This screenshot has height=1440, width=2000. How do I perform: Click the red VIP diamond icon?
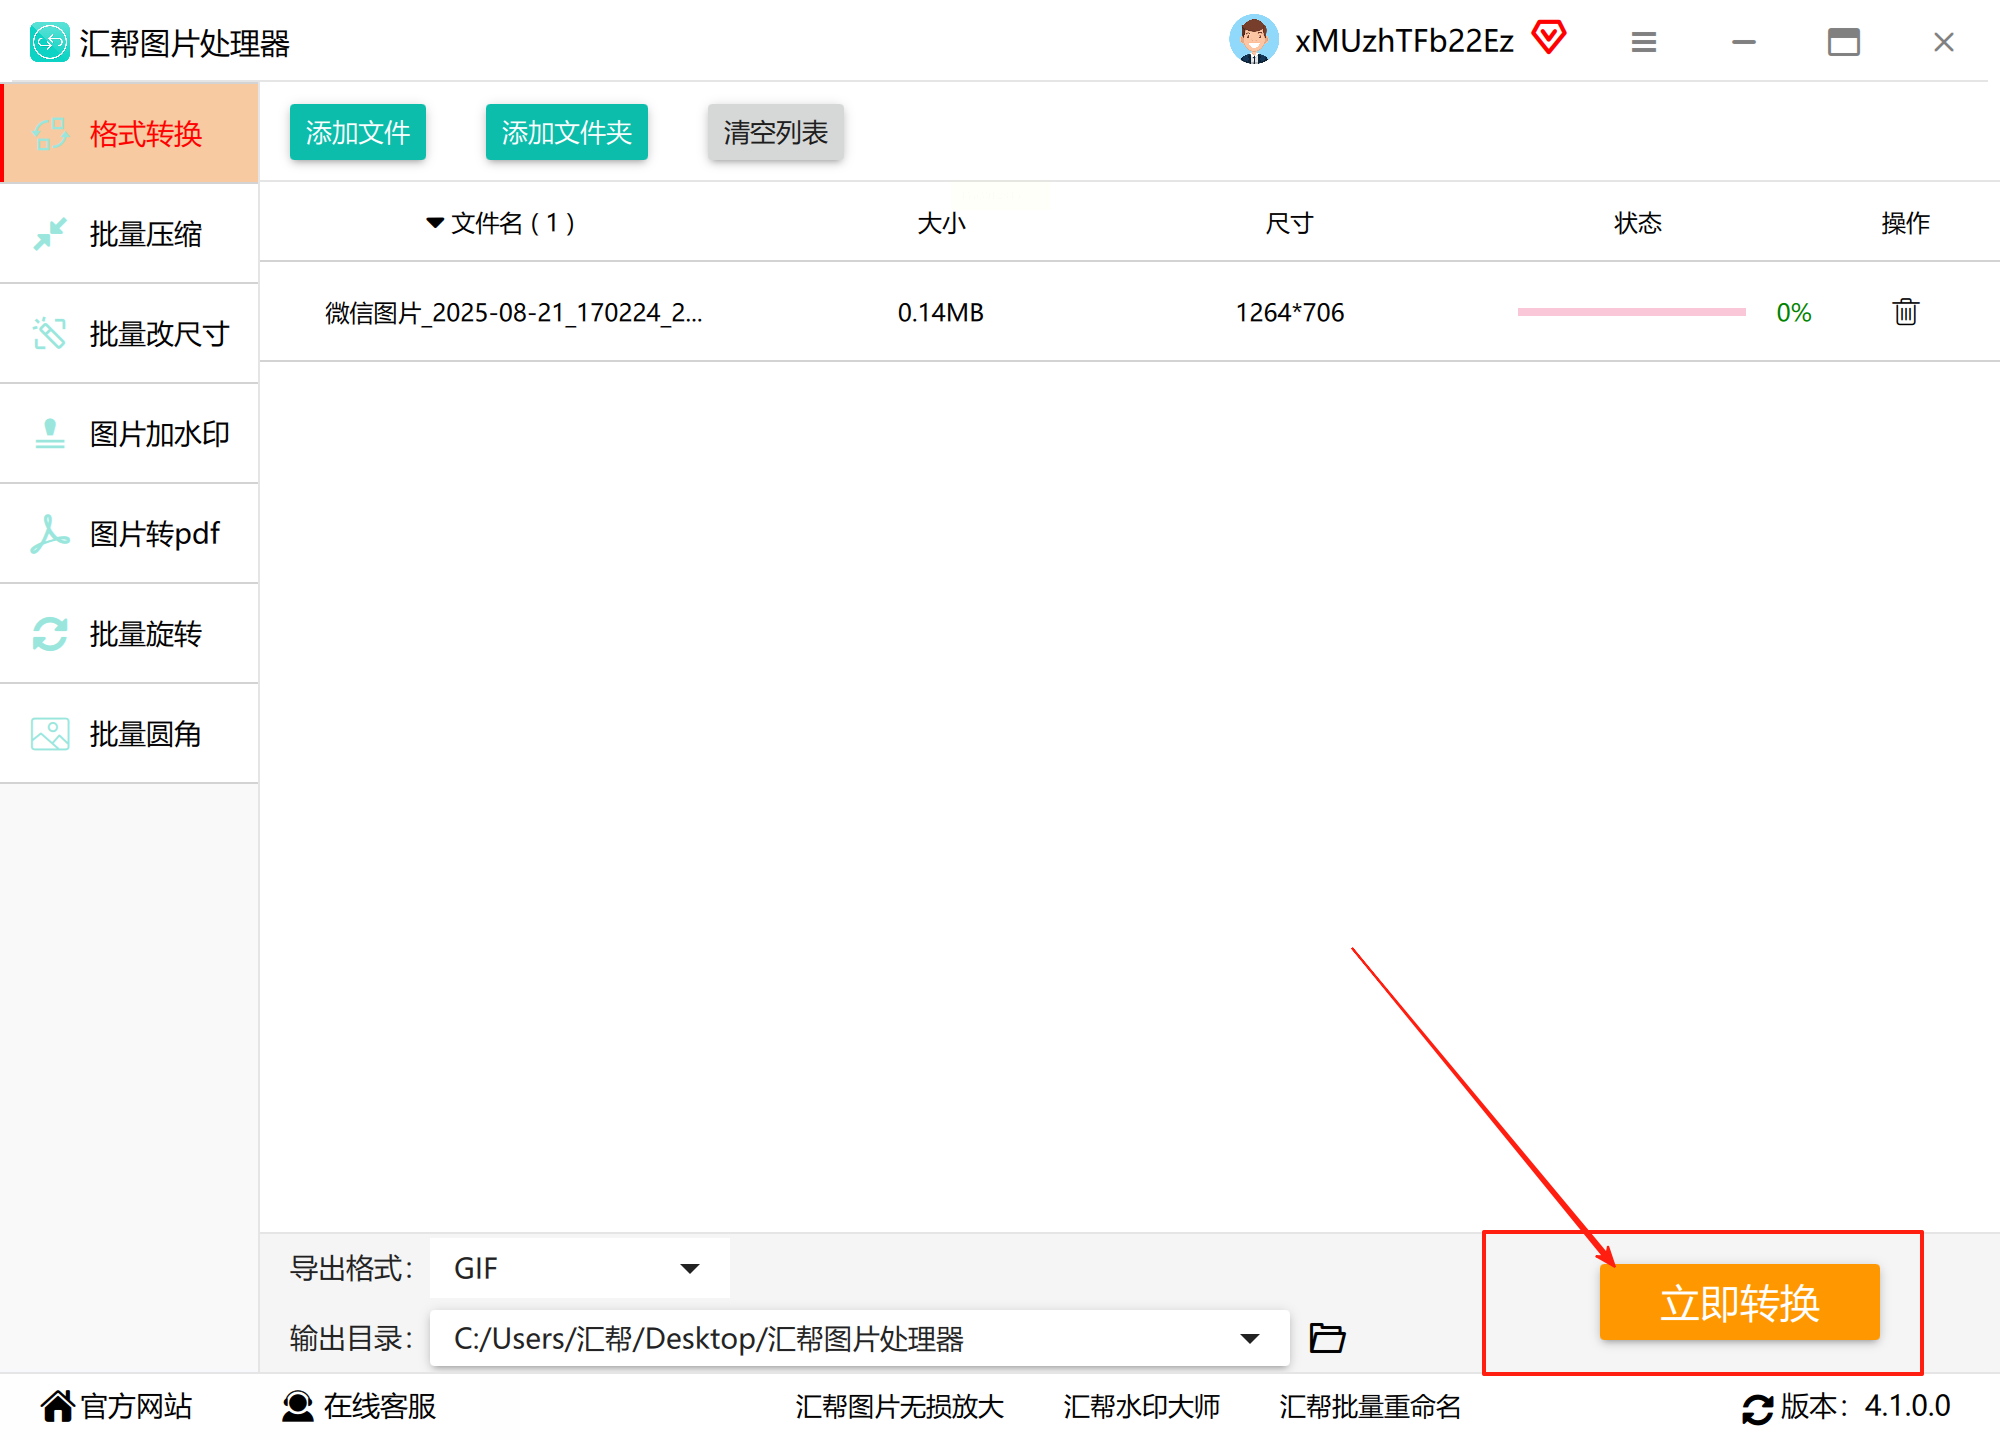point(1549,38)
